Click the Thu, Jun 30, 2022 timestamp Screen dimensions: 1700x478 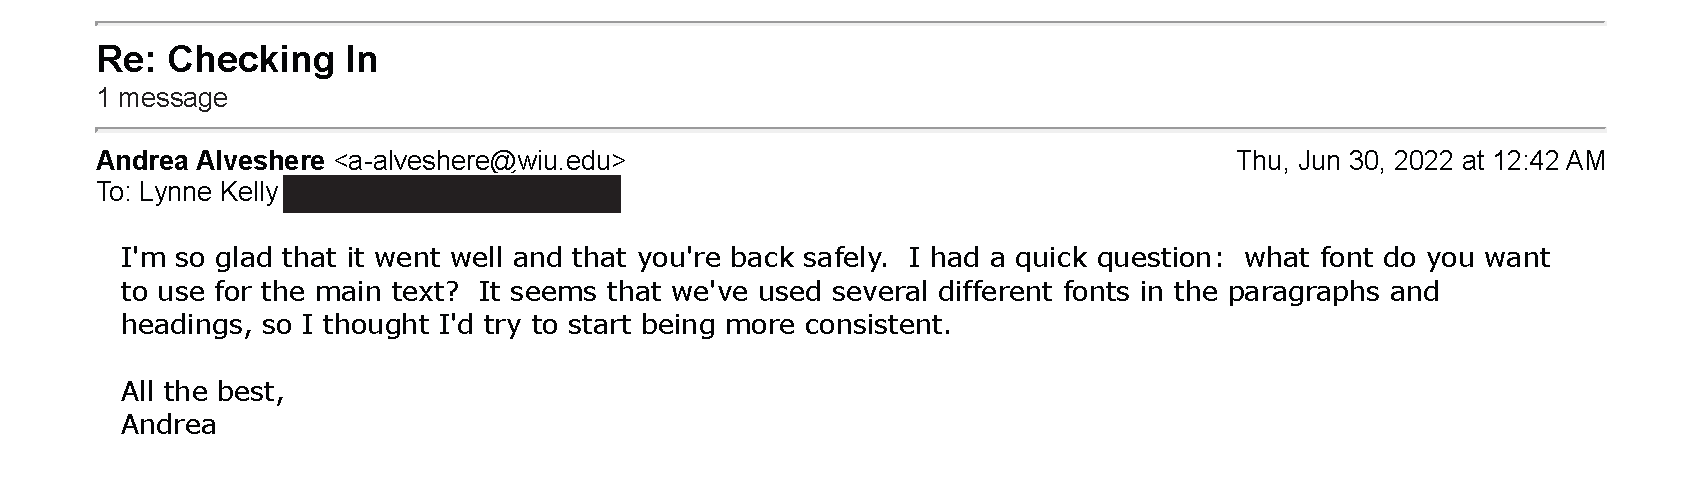pos(1421,161)
